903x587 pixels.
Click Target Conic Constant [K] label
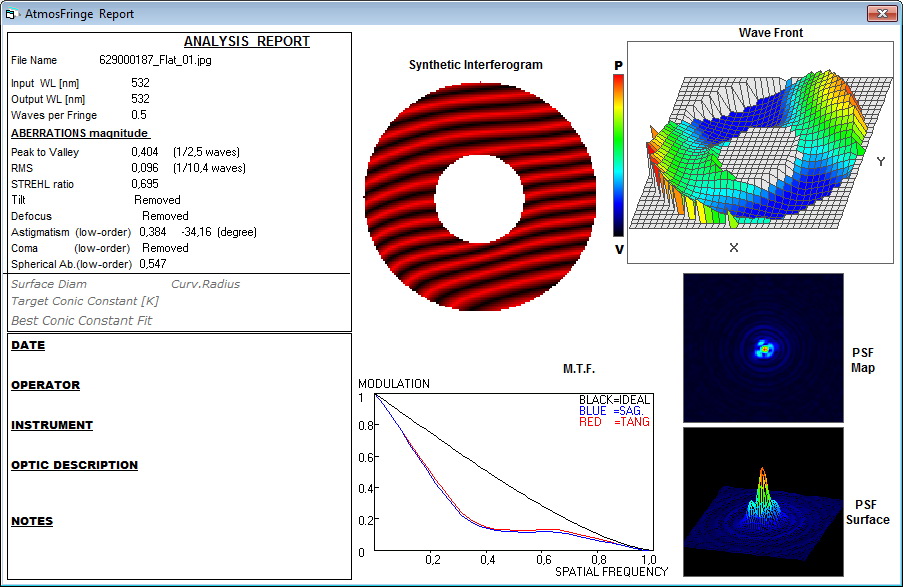[x=85, y=301]
